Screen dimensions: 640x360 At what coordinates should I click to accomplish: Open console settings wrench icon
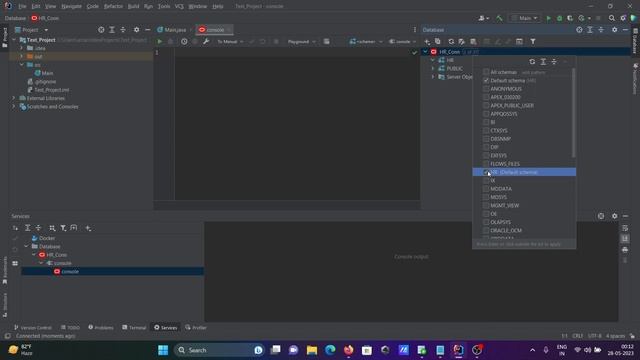coord(206,42)
